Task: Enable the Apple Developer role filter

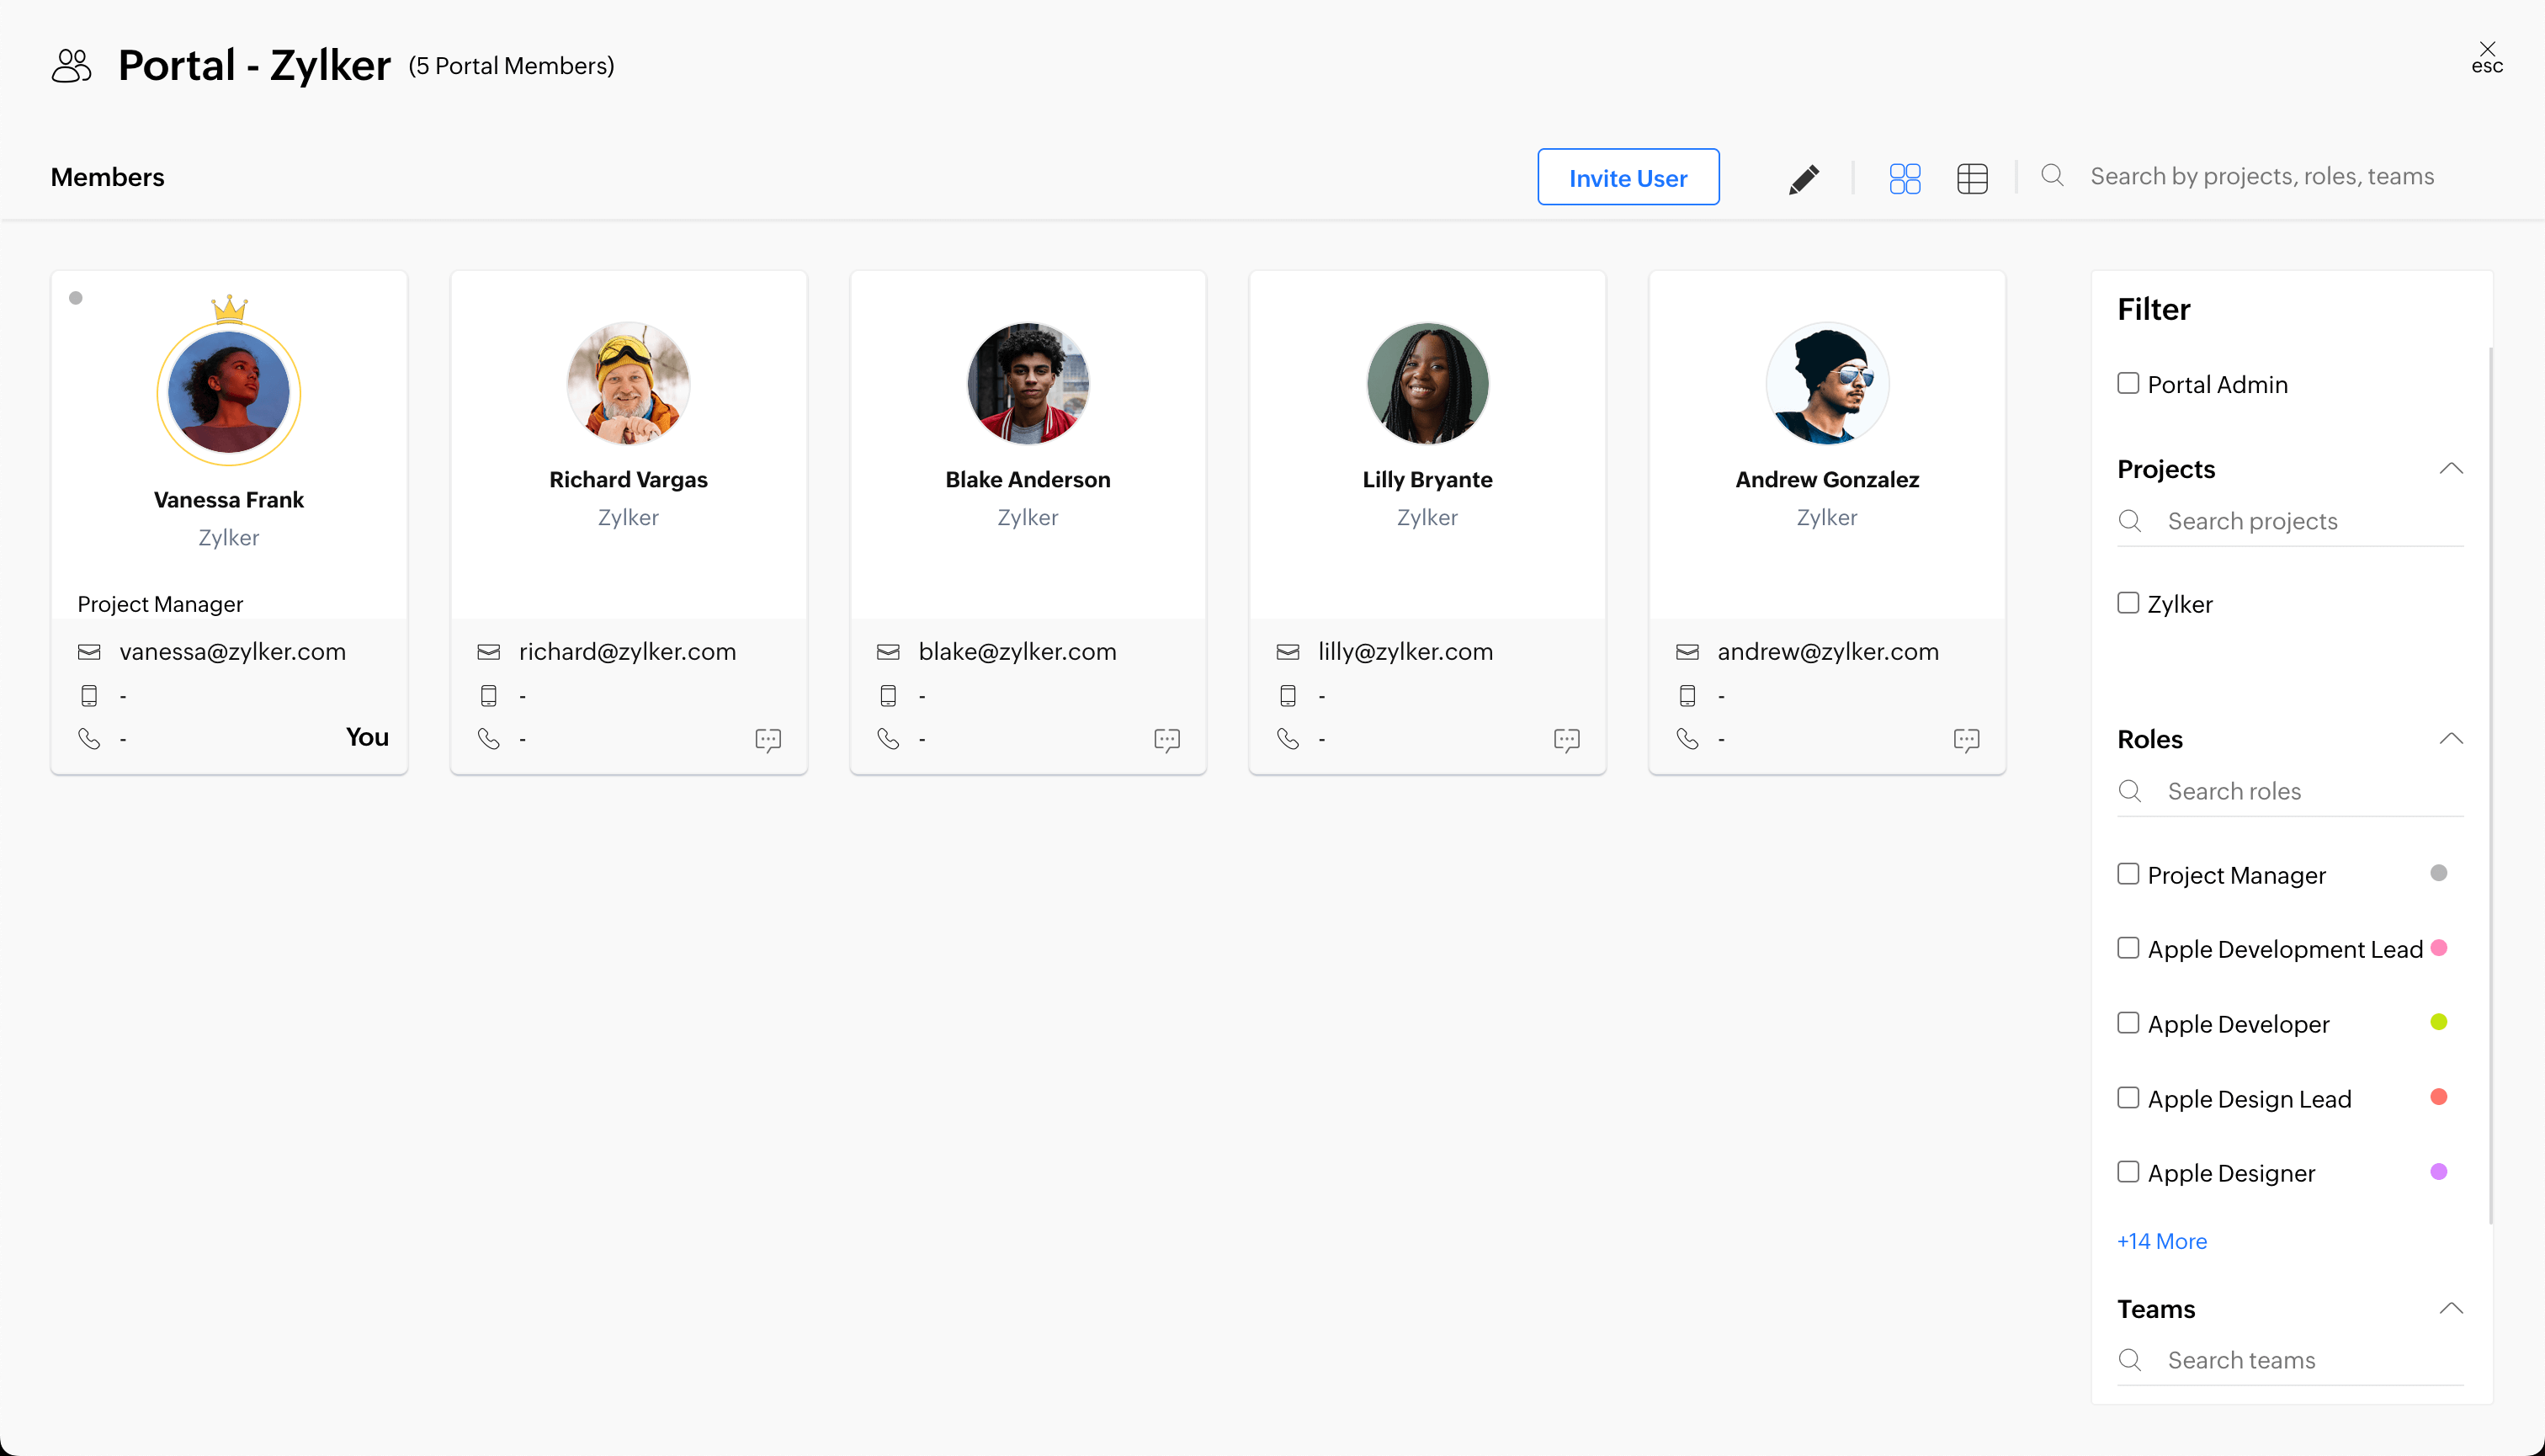Action: click(2128, 1023)
